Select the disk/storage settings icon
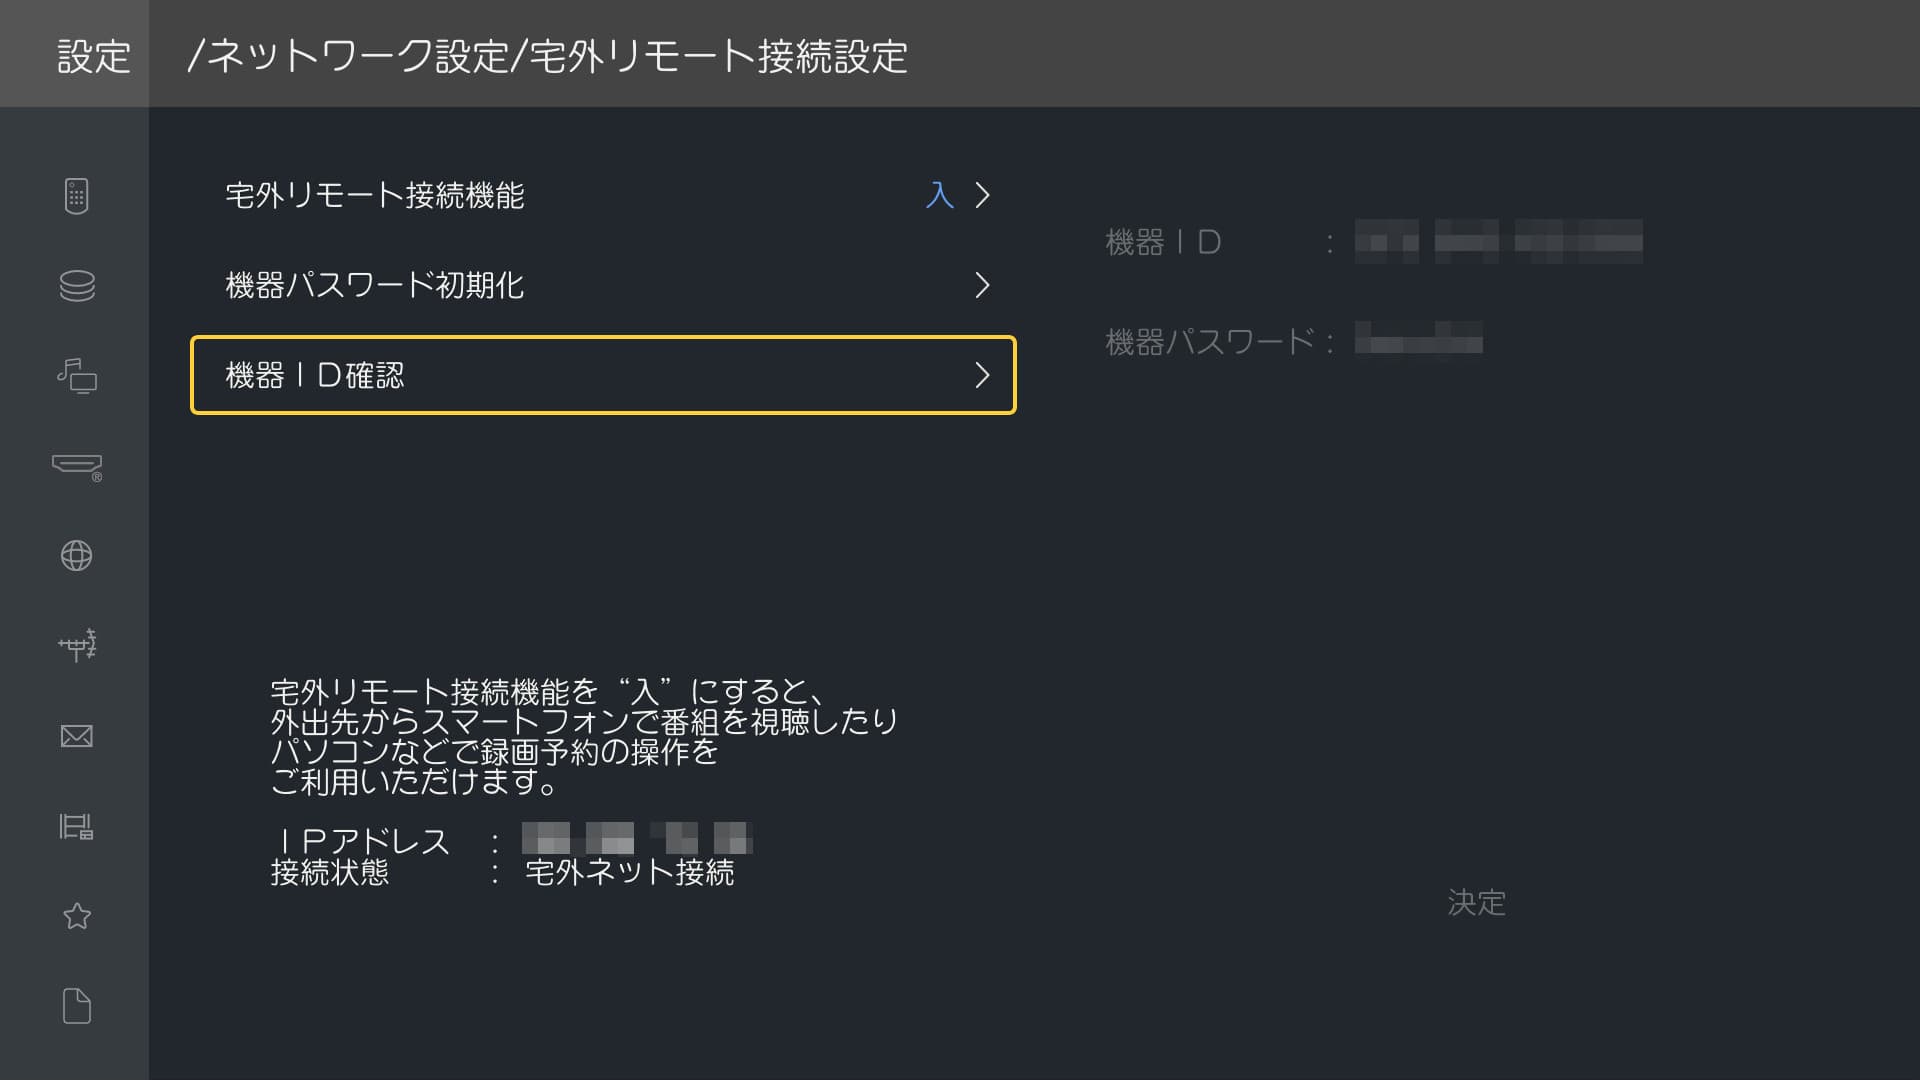1920x1080 pixels. pyautogui.click(x=76, y=286)
